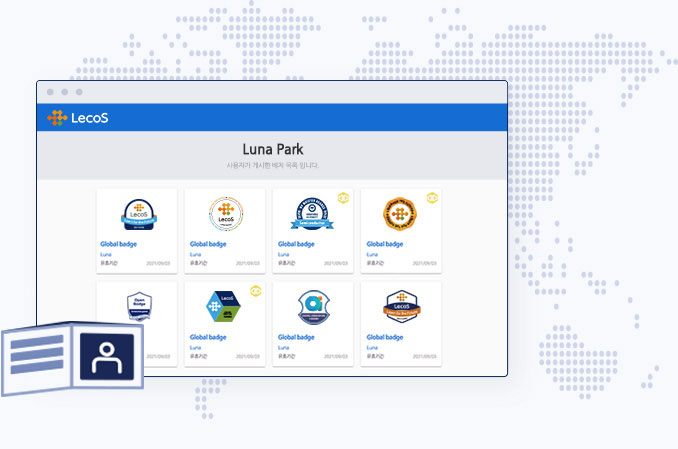This screenshot has height=449, width=678.
Task: Open the blue circular ribbon badge image
Action: click(313, 214)
